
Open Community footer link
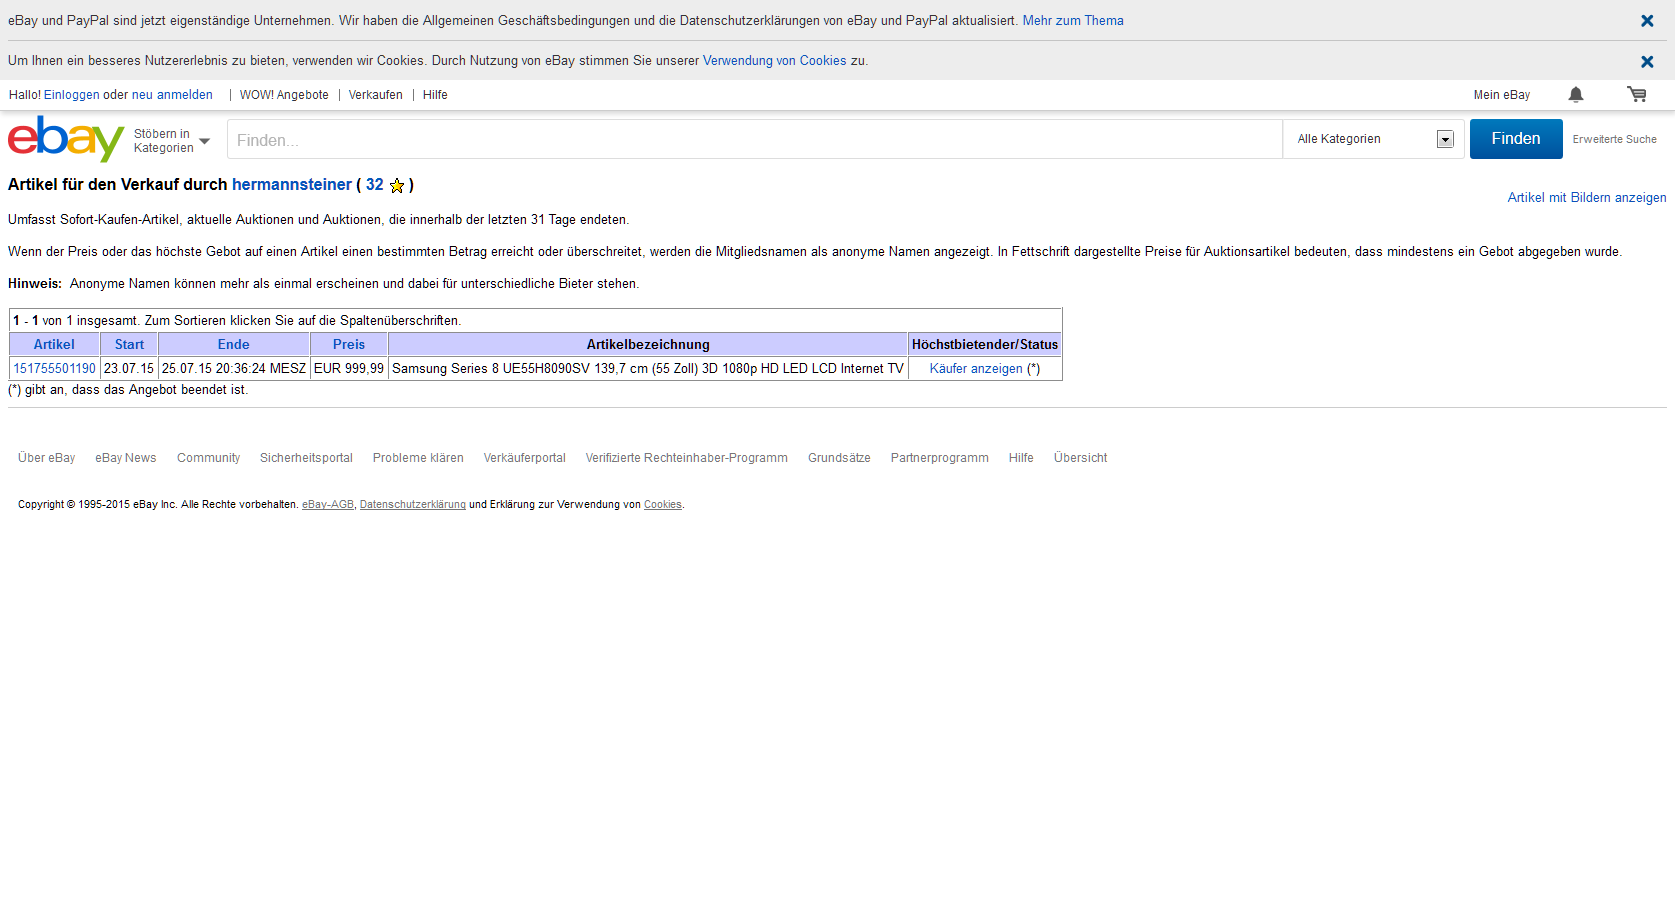pyautogui.click(x=209, y=458)
